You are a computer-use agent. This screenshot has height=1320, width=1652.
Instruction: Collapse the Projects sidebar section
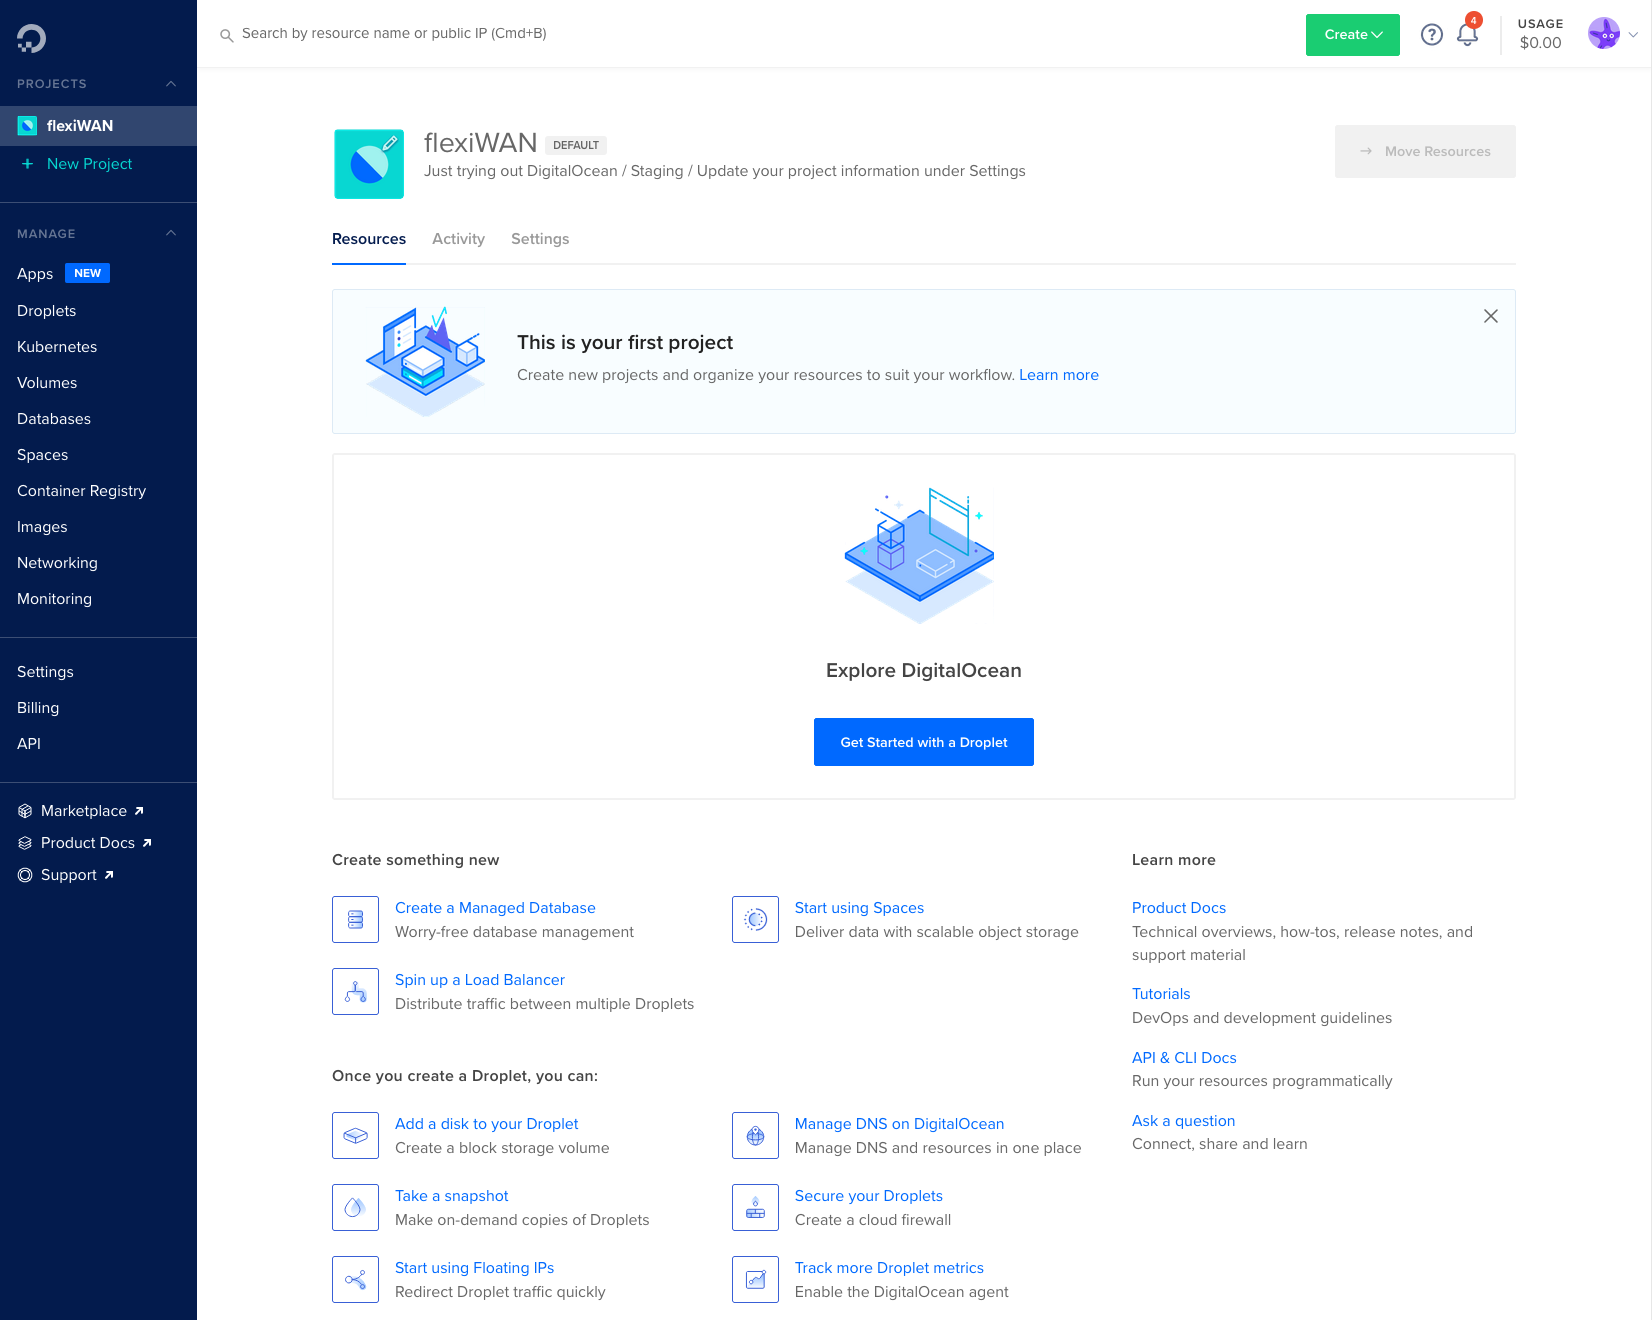pyautogui.click(x=171, y=84)
